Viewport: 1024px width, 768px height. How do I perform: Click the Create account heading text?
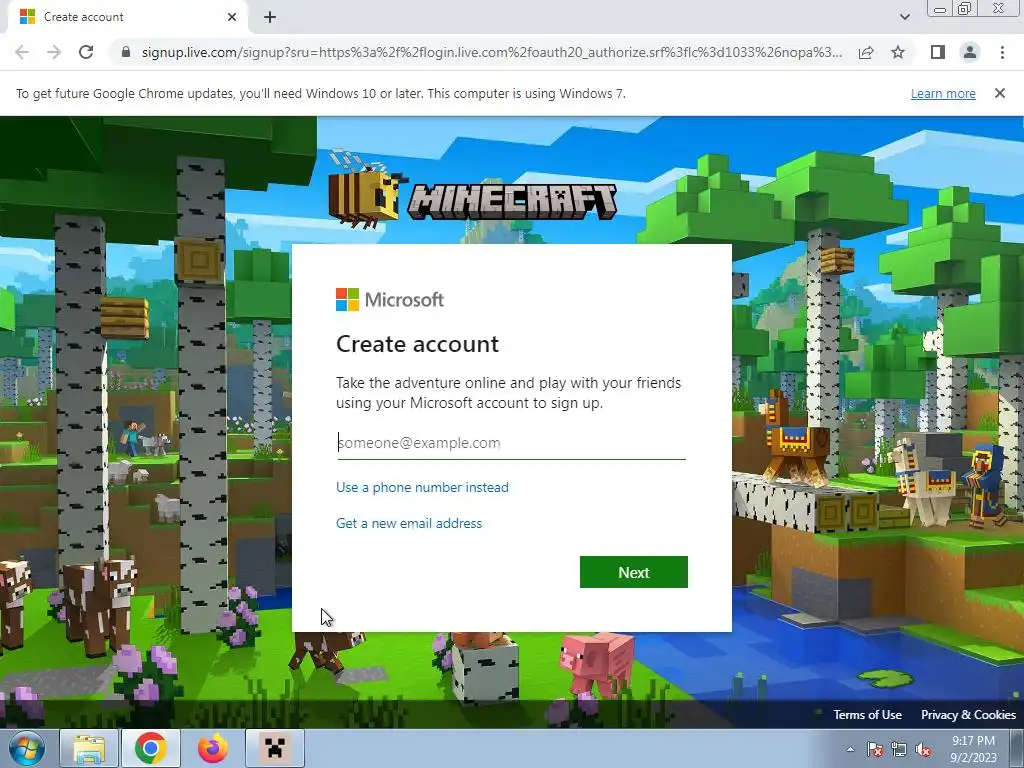coord(417,344)
